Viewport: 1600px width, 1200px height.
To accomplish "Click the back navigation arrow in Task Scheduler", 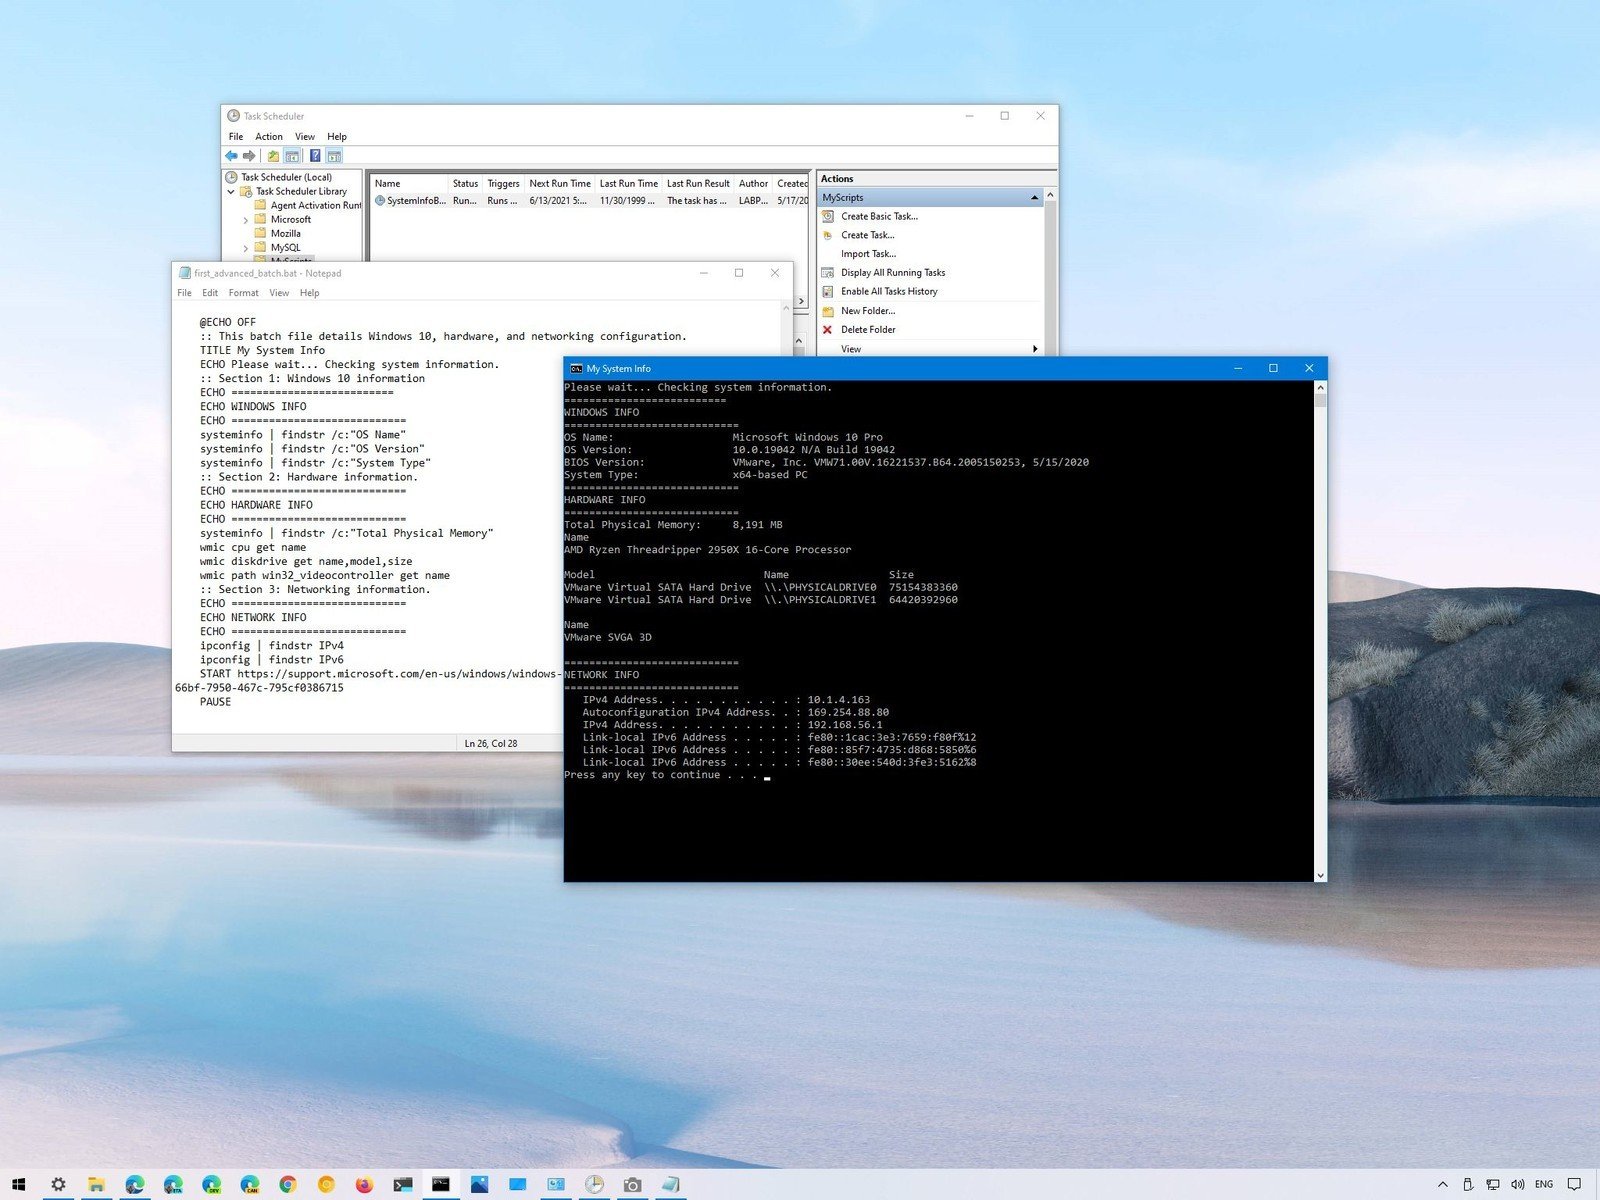I will pyautogui.click(x=231, y=155).
